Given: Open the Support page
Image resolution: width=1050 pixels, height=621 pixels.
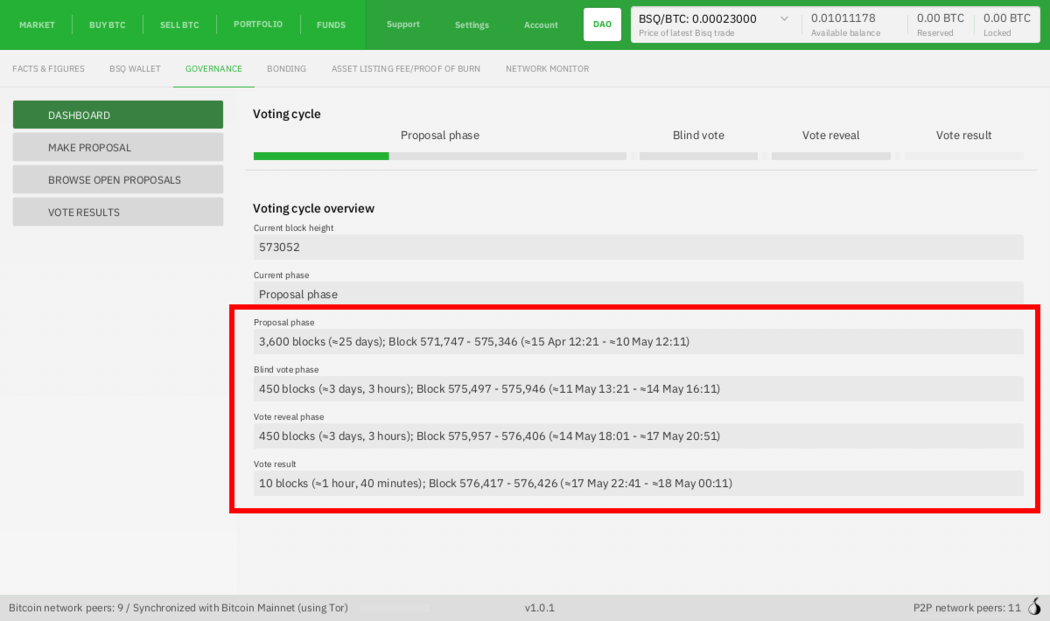Looking at the screenshot, I should [403, 25].
